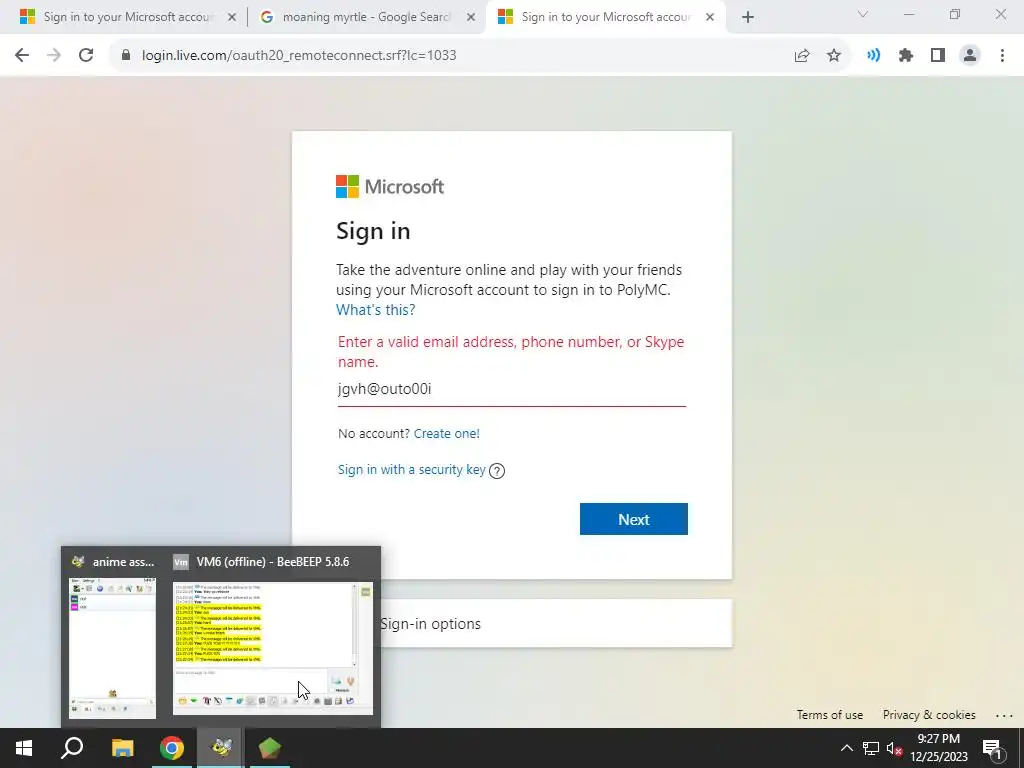Viewport: 1024px width, 768px height.
Task: Open the taskbar clock and date
Action: coord(939,748)
